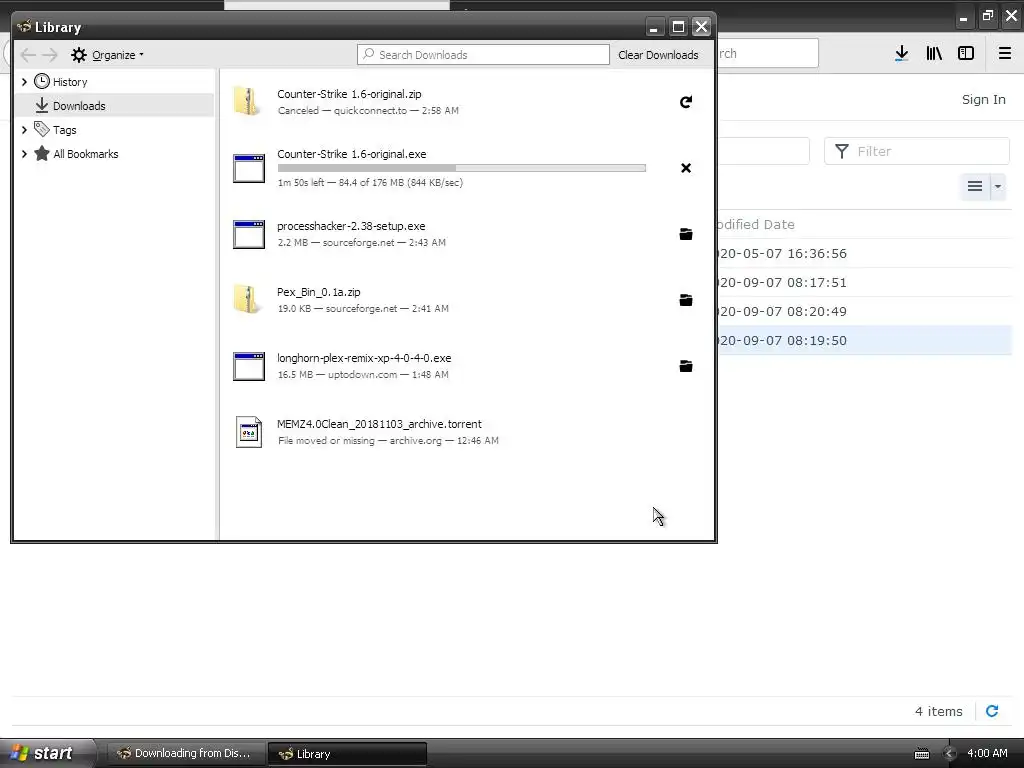Open the browser library bookshelf icon
The image size is (1024, 768).
(934, 54)
